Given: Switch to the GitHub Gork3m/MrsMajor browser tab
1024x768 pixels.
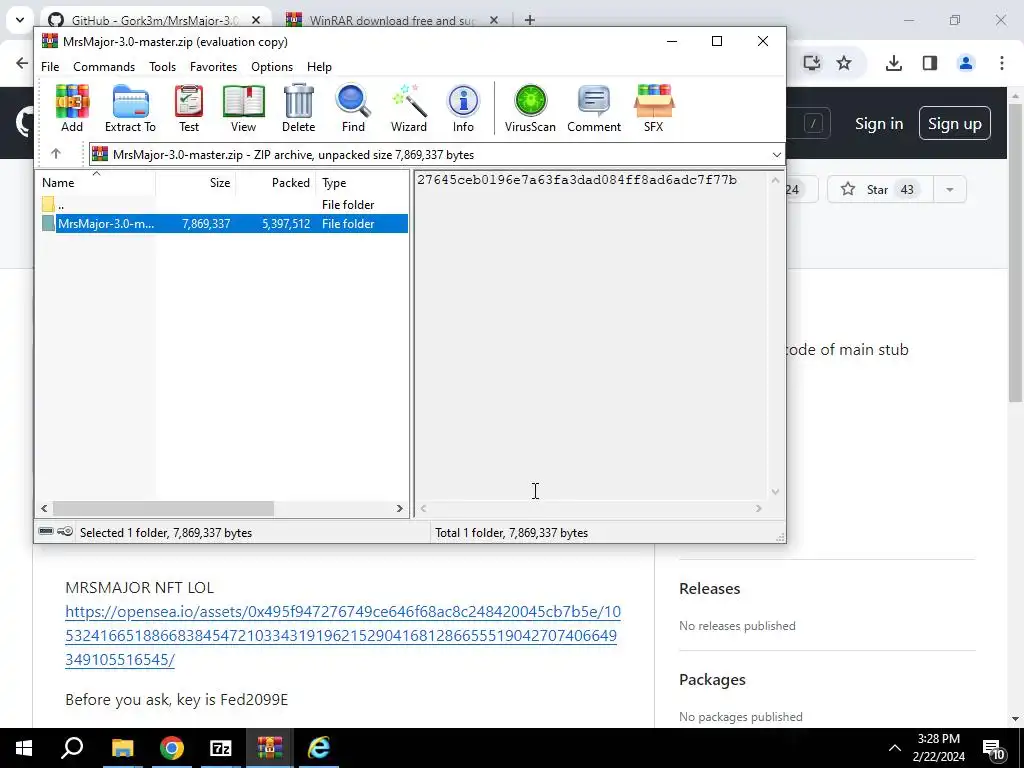Looking at the screenshot, I should tap(154, 20).
